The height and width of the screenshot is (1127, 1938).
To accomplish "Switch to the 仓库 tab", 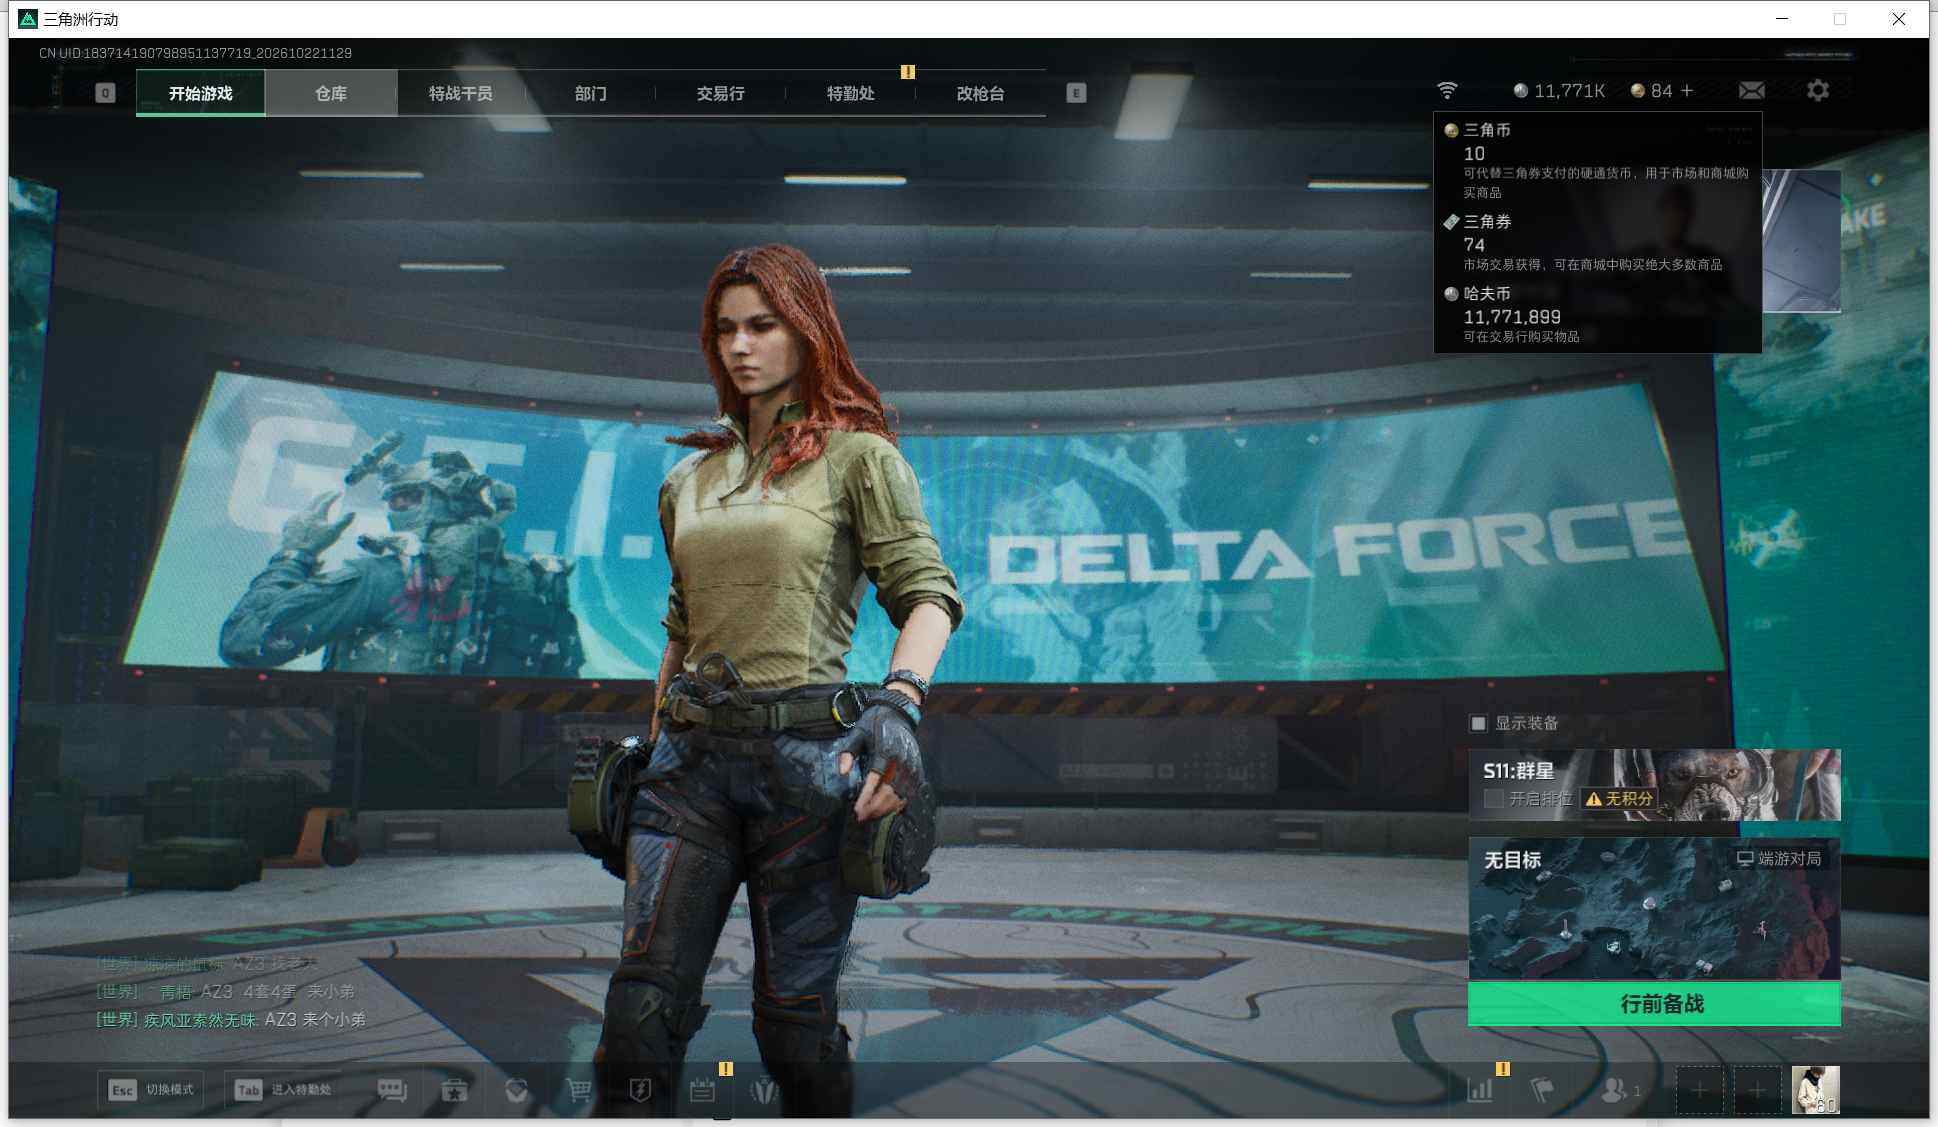I will tap(331, 93).
